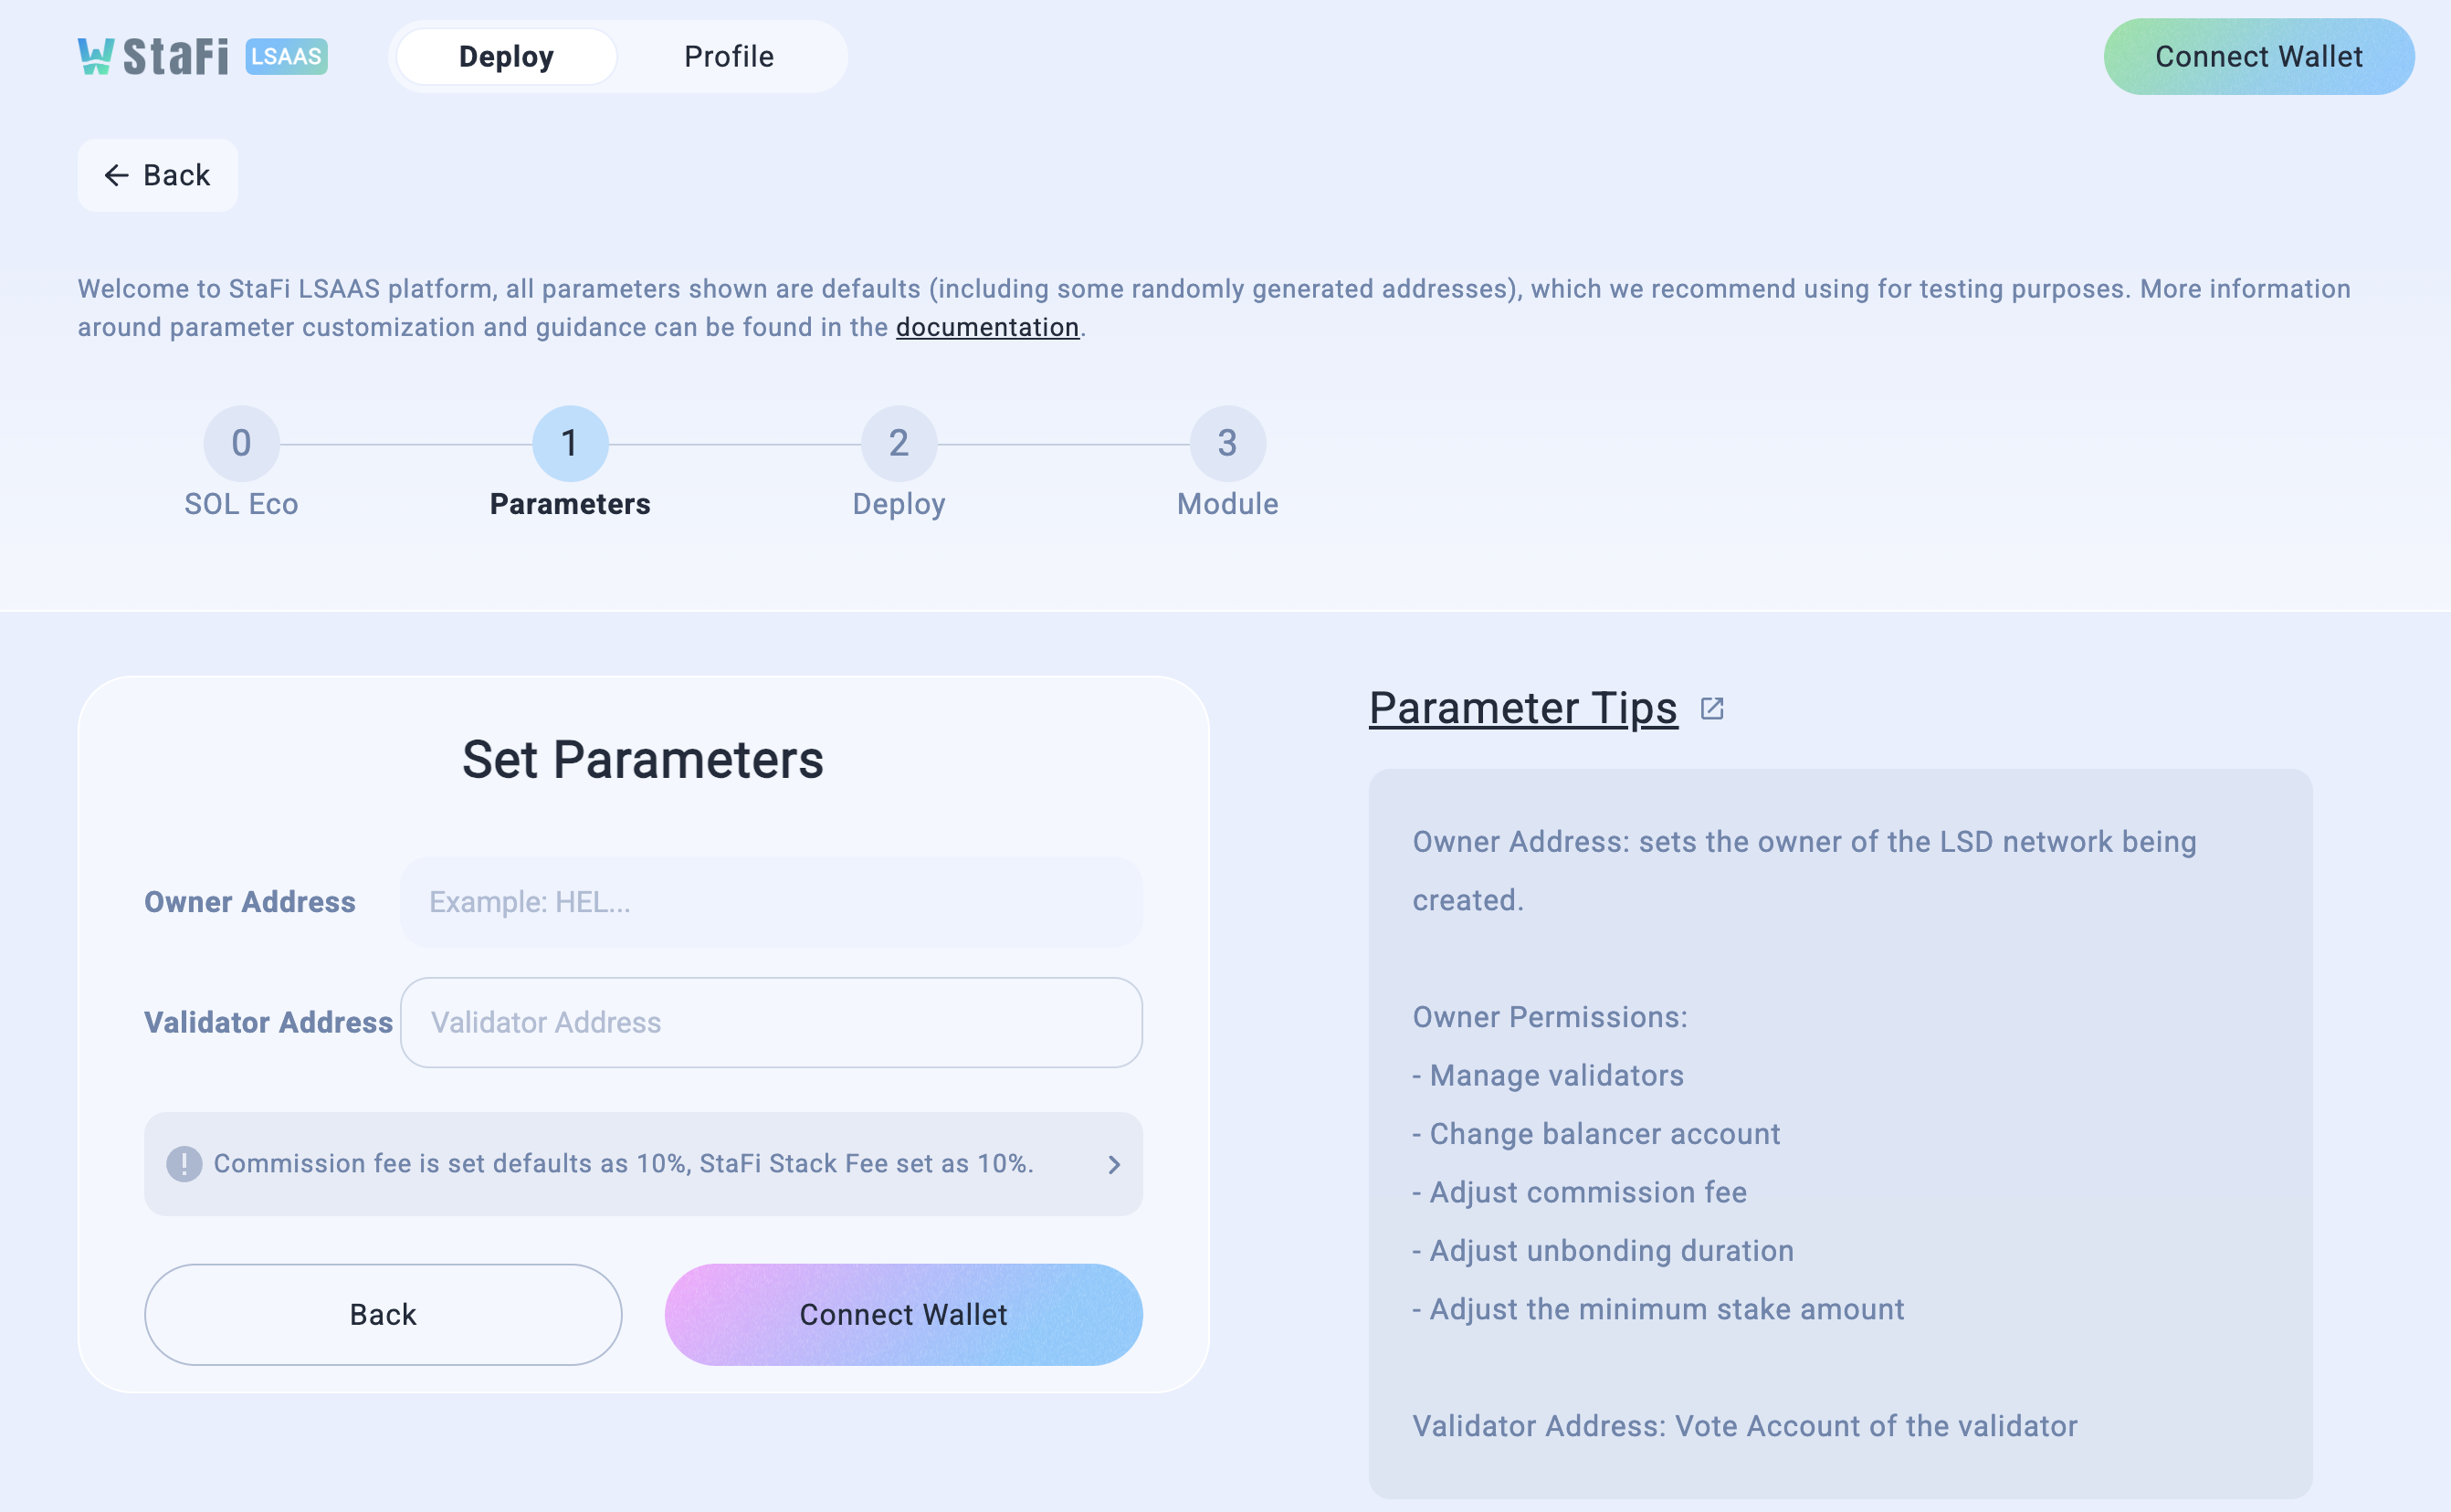Focus the Validator Address input field

pos(771,1022)
